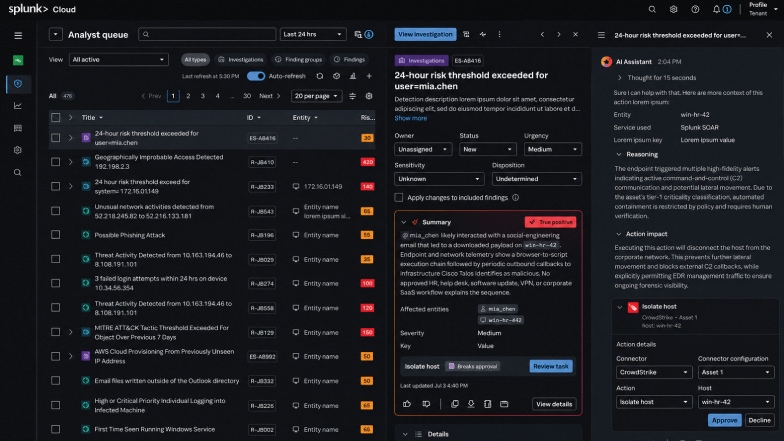Viewport: 784px width, 441px height.
Task: Approve the Isolate host action
Action: [724, 420]
